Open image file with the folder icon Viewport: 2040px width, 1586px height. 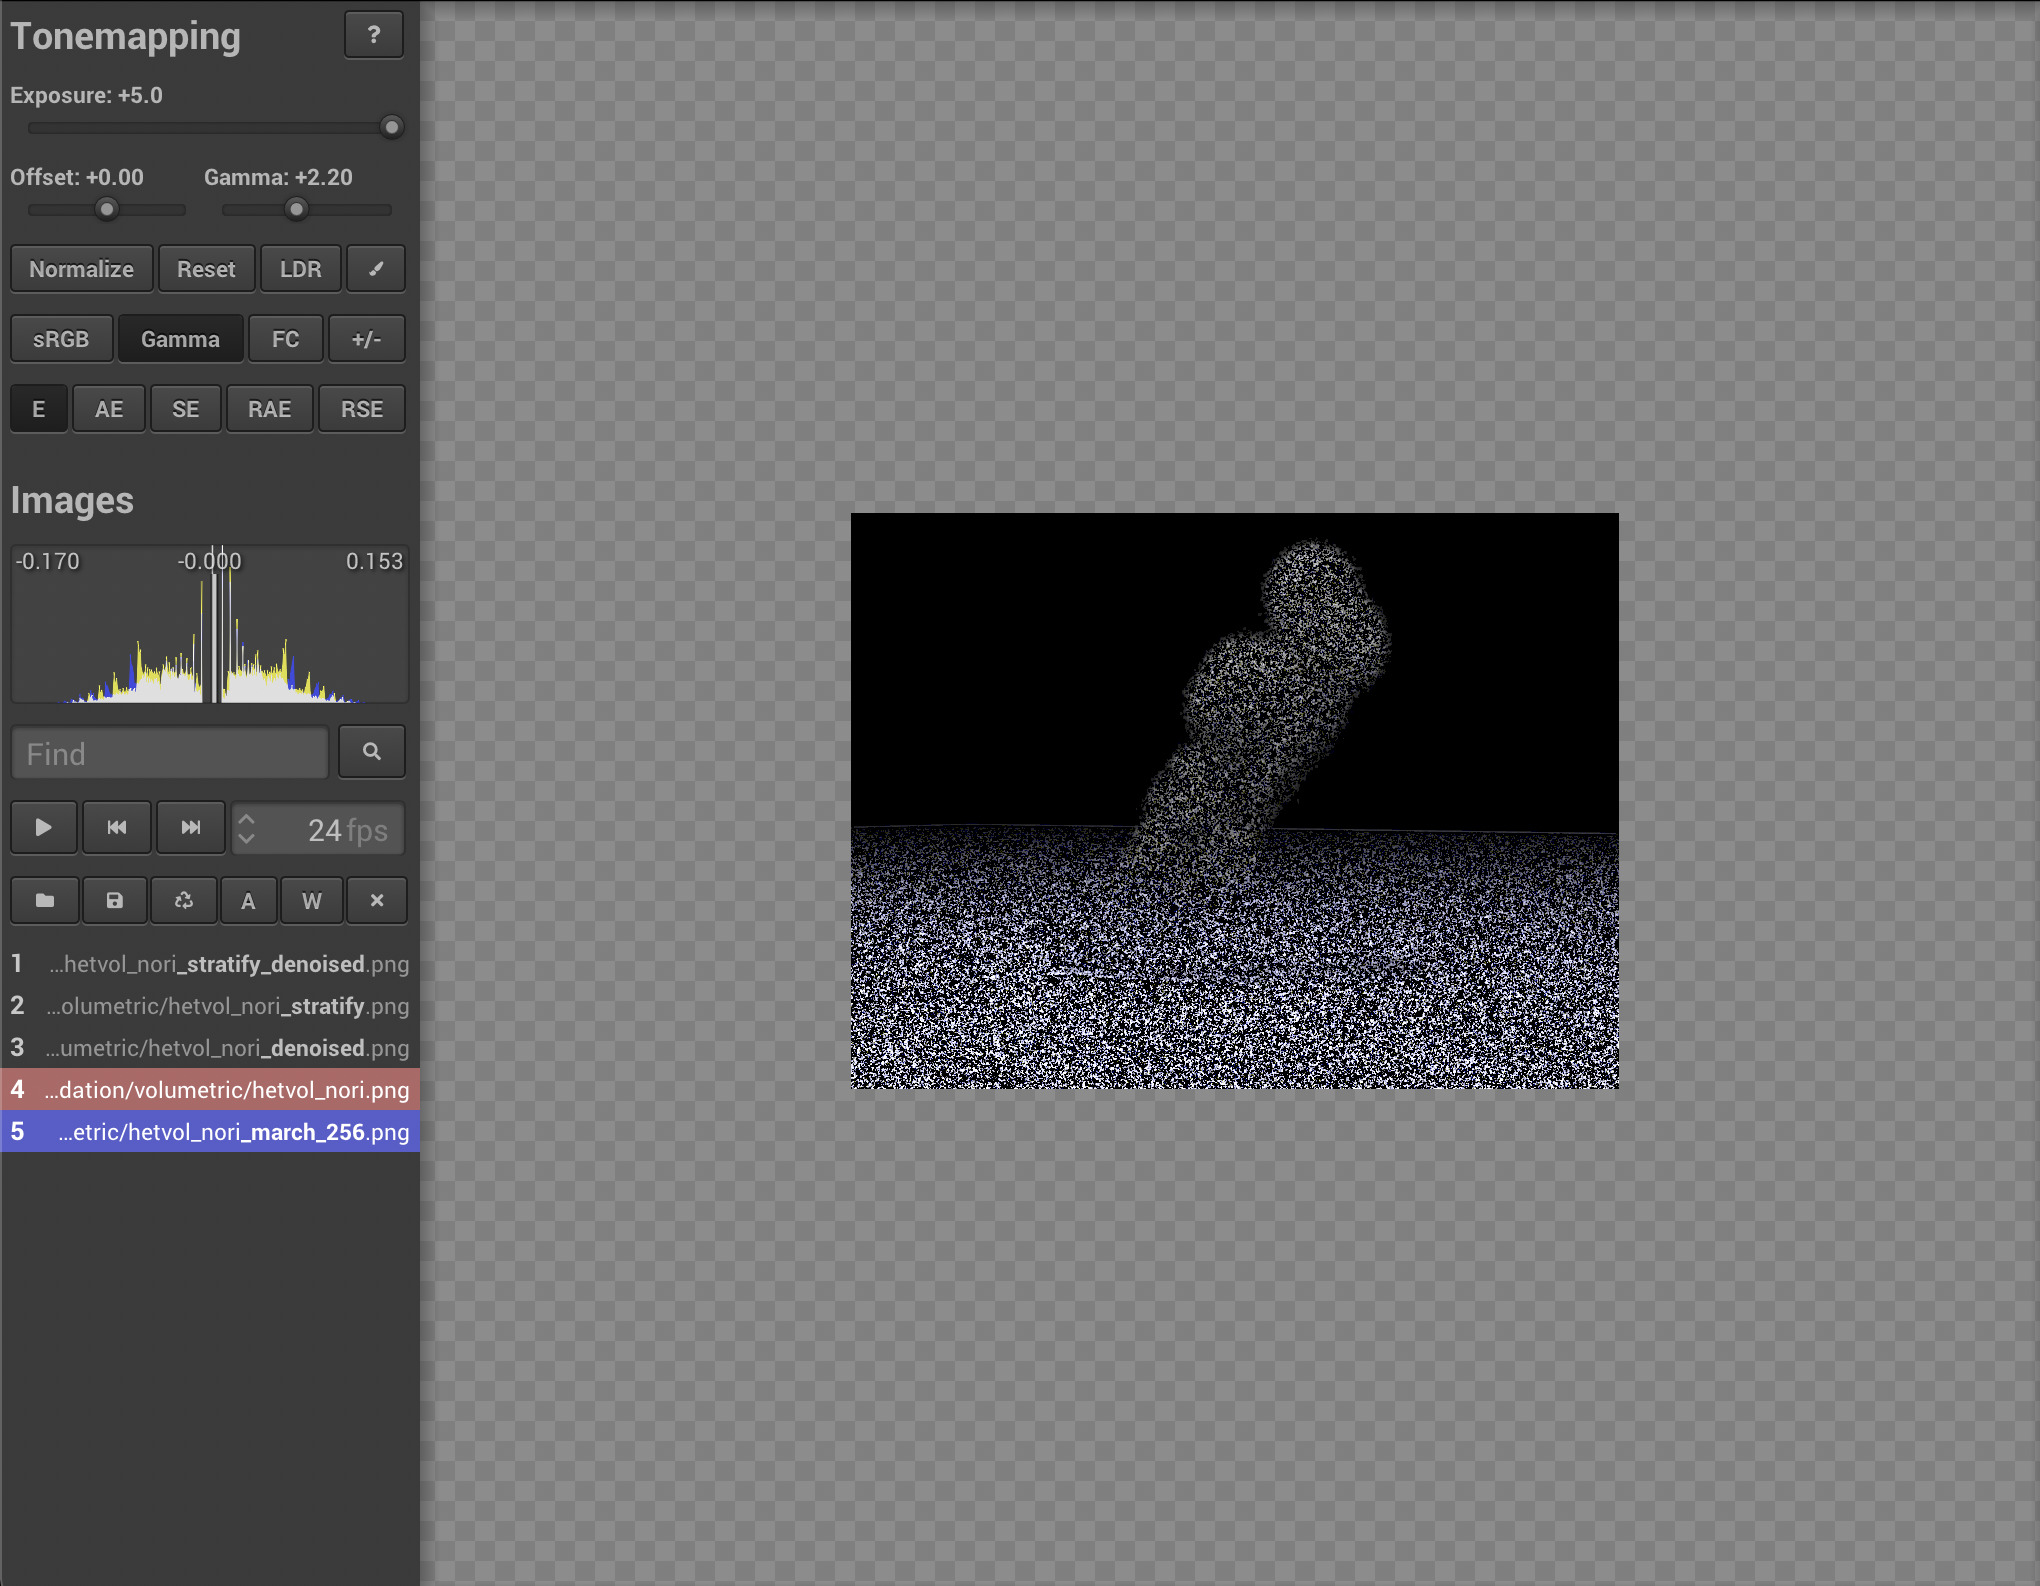tap(45, 901)
